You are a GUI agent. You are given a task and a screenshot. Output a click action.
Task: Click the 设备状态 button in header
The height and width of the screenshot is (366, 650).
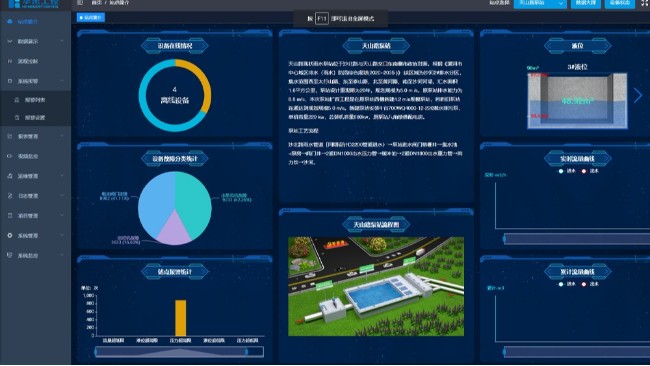[x=620, y=3]
